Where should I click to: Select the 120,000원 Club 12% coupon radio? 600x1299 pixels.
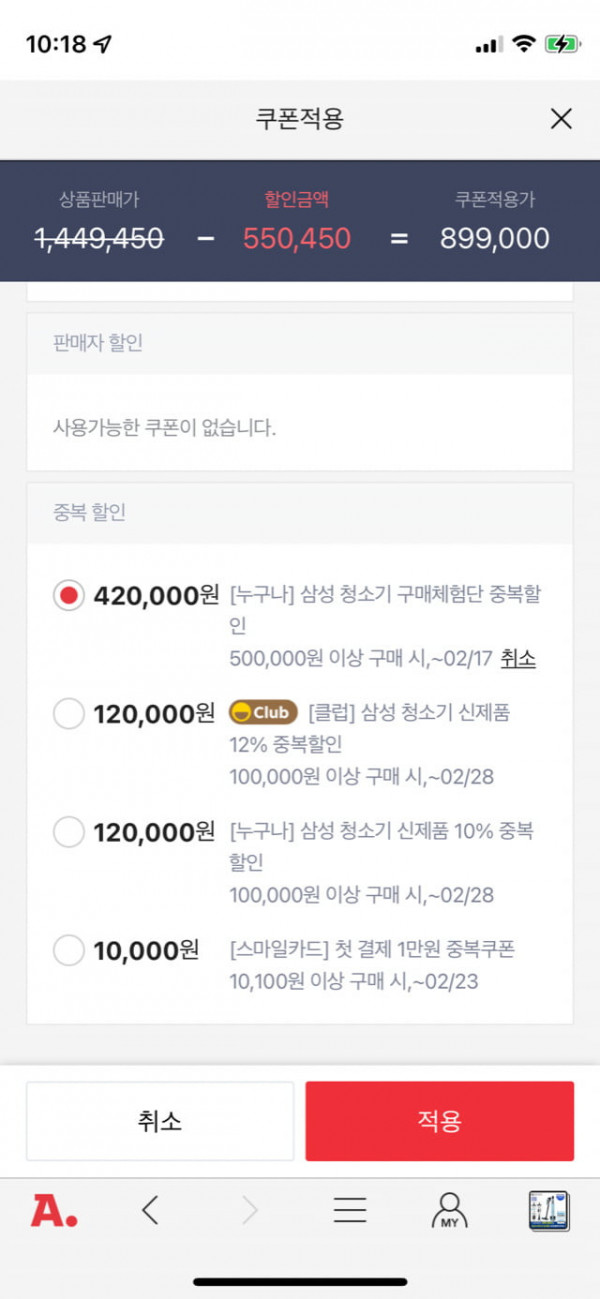(x=69, y=714)
